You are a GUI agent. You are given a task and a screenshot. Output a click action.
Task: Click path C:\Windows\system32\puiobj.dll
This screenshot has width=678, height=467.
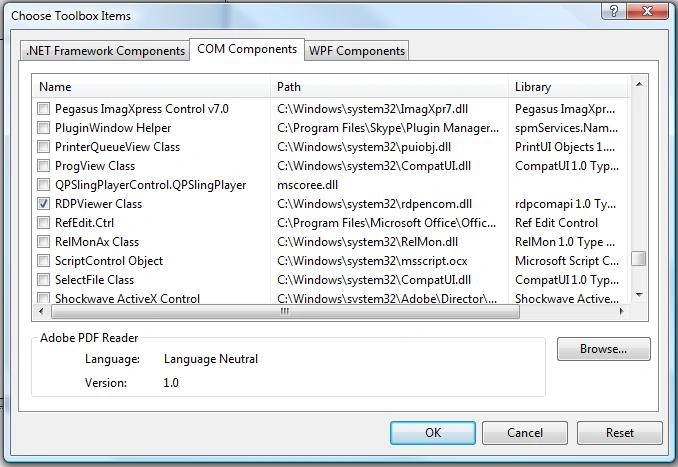[x=364, y=147]
